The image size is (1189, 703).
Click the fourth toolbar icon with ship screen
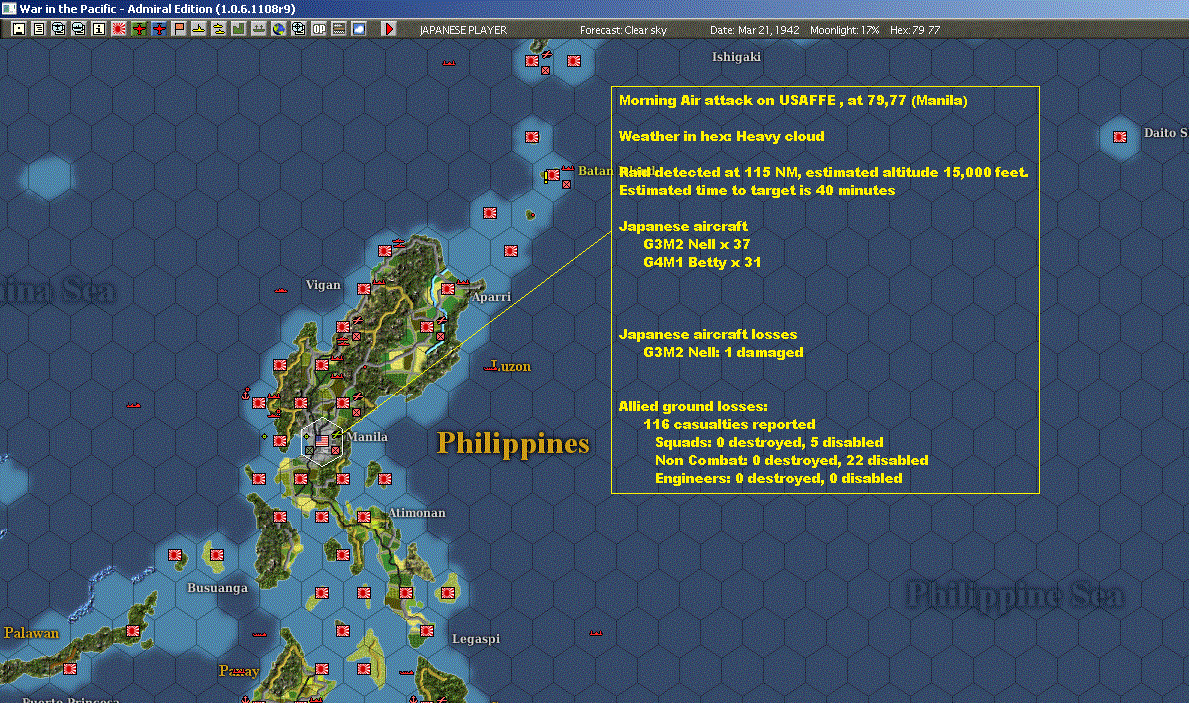click(x=78, y=29)
